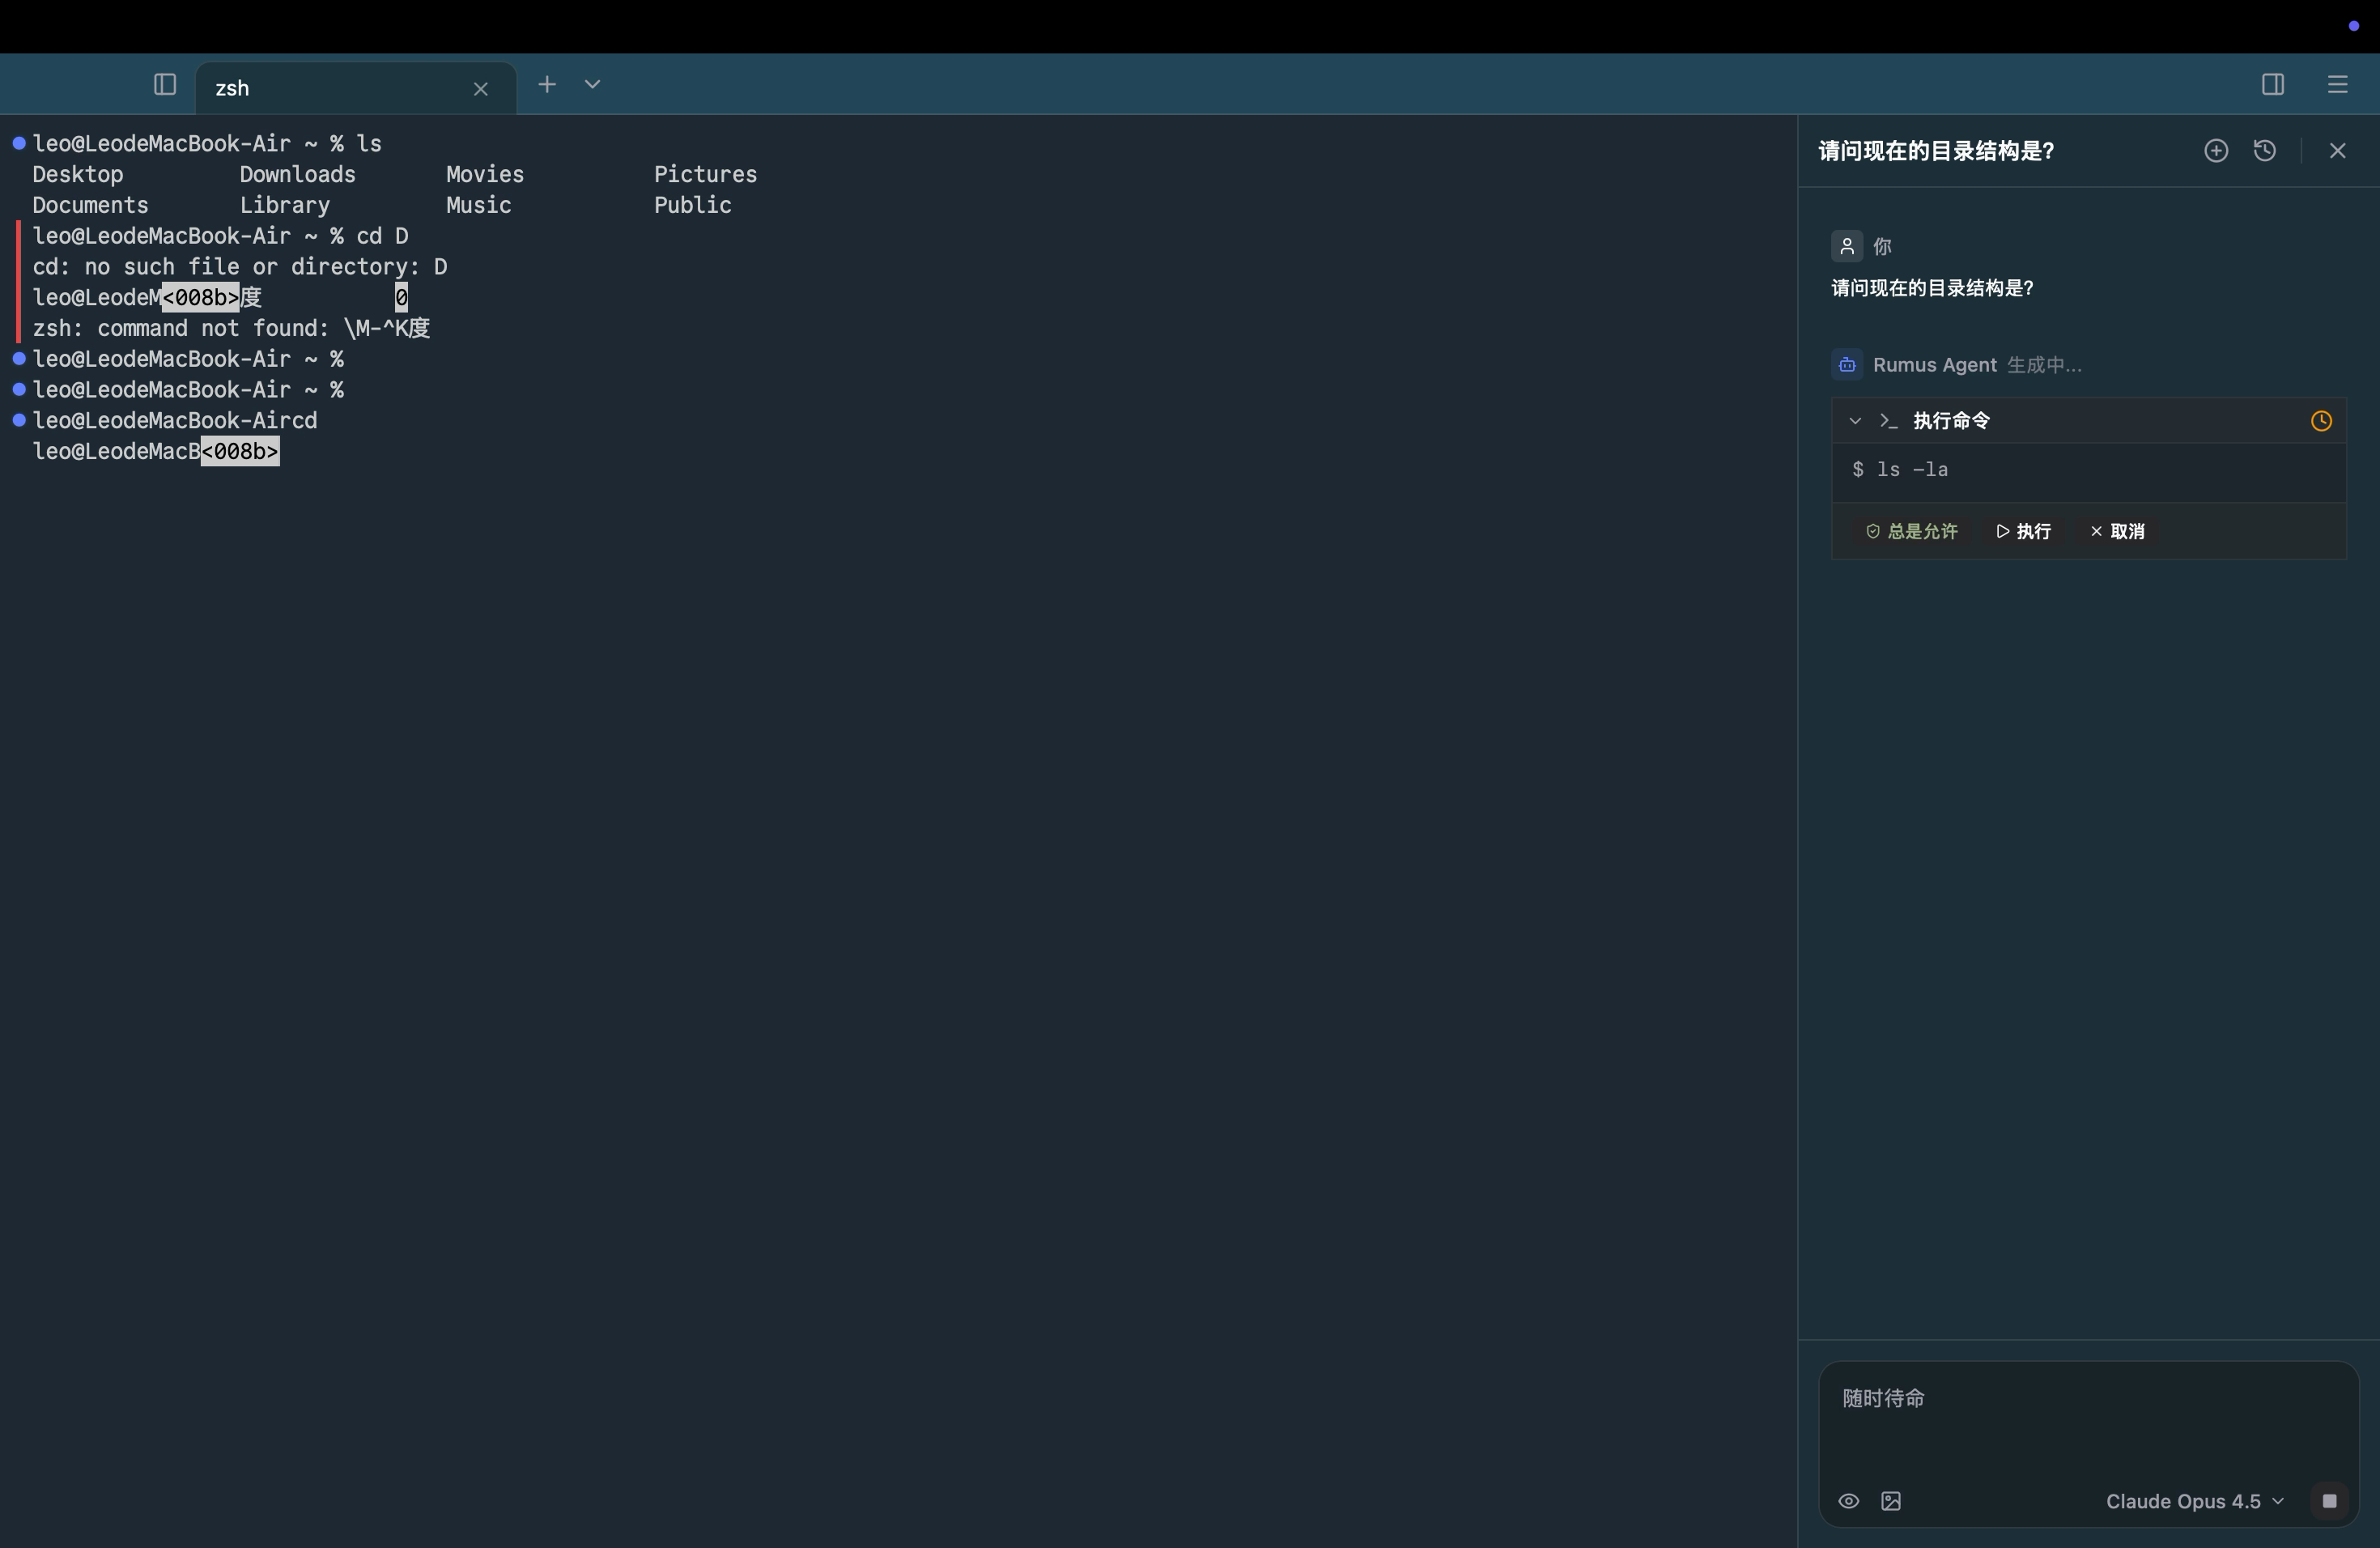This screenshot has width=2380, height=1548.
Task: Stop the generating response
Action: pos(2329,1501)
